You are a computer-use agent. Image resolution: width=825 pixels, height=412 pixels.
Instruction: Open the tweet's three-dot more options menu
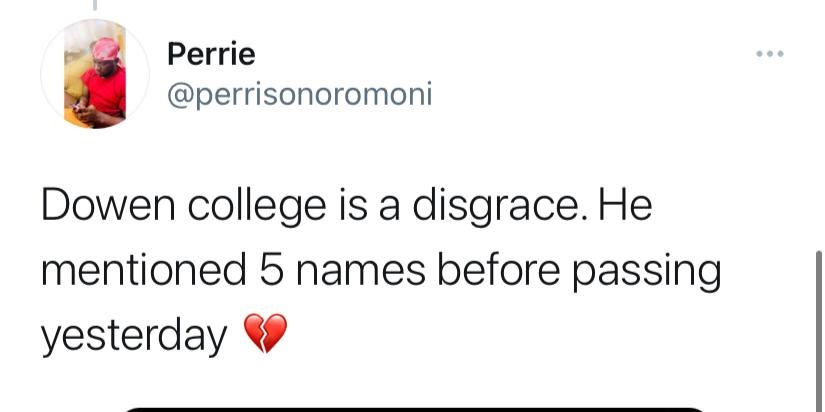pos(769,53)
